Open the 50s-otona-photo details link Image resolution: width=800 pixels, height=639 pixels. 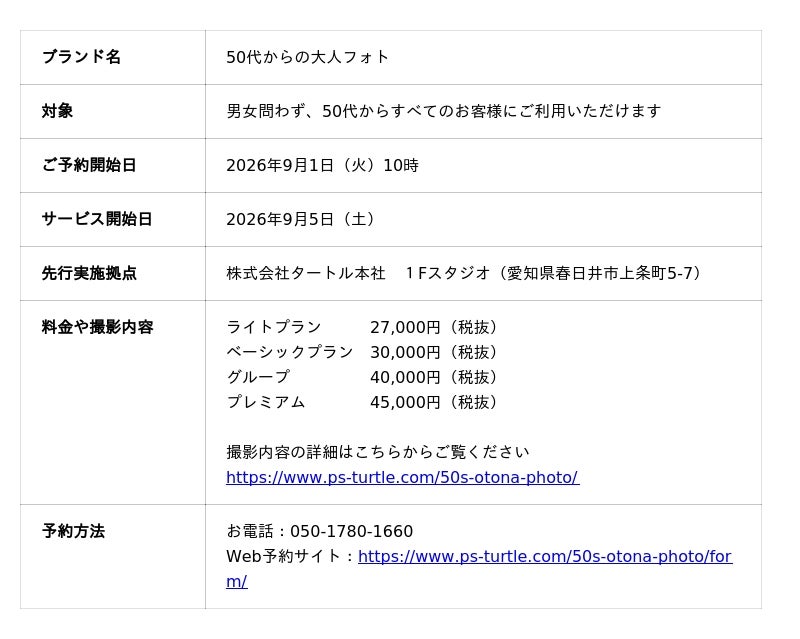pos(403,477)
